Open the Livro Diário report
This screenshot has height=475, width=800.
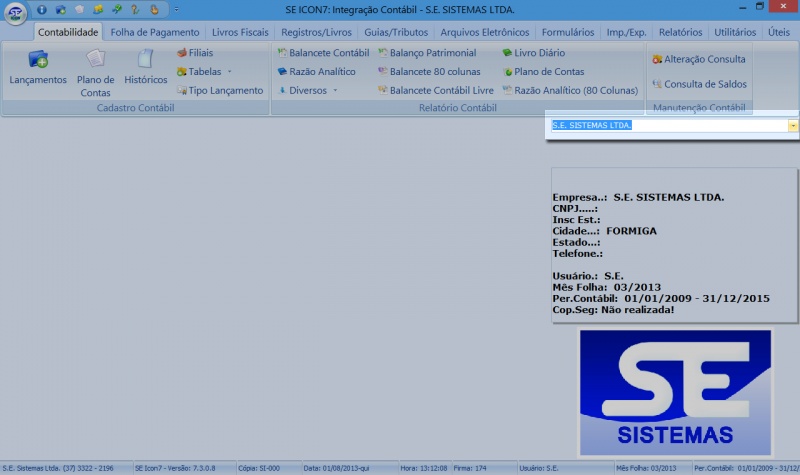[x=538, y=52]
